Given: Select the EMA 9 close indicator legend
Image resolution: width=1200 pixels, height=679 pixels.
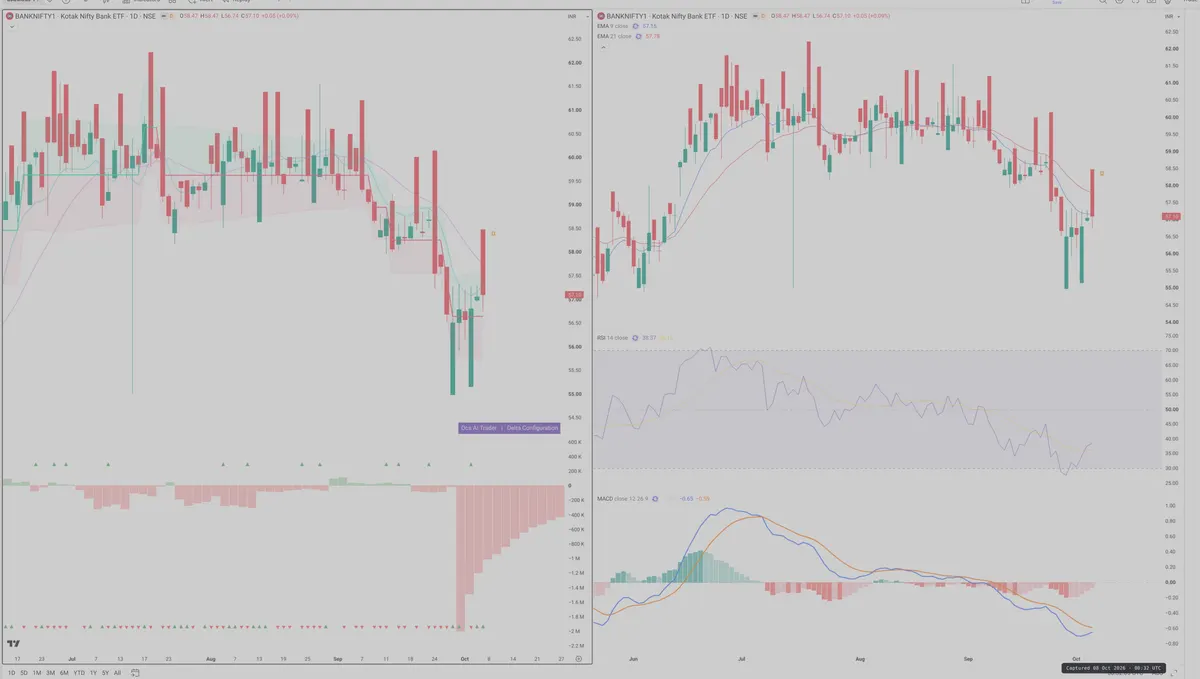Looking at the screenshot, I should click(x=614, y=26).
